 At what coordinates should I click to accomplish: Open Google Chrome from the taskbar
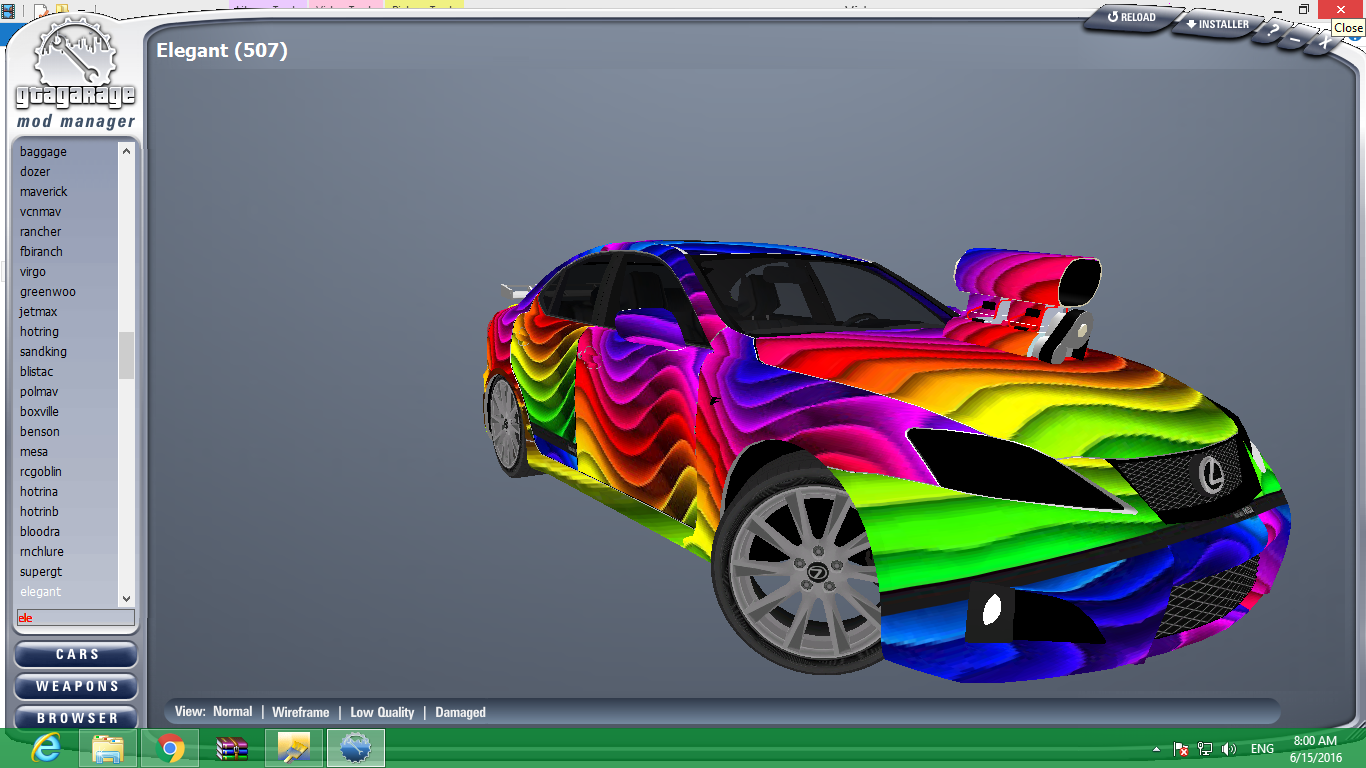click(x=170, y=748)
